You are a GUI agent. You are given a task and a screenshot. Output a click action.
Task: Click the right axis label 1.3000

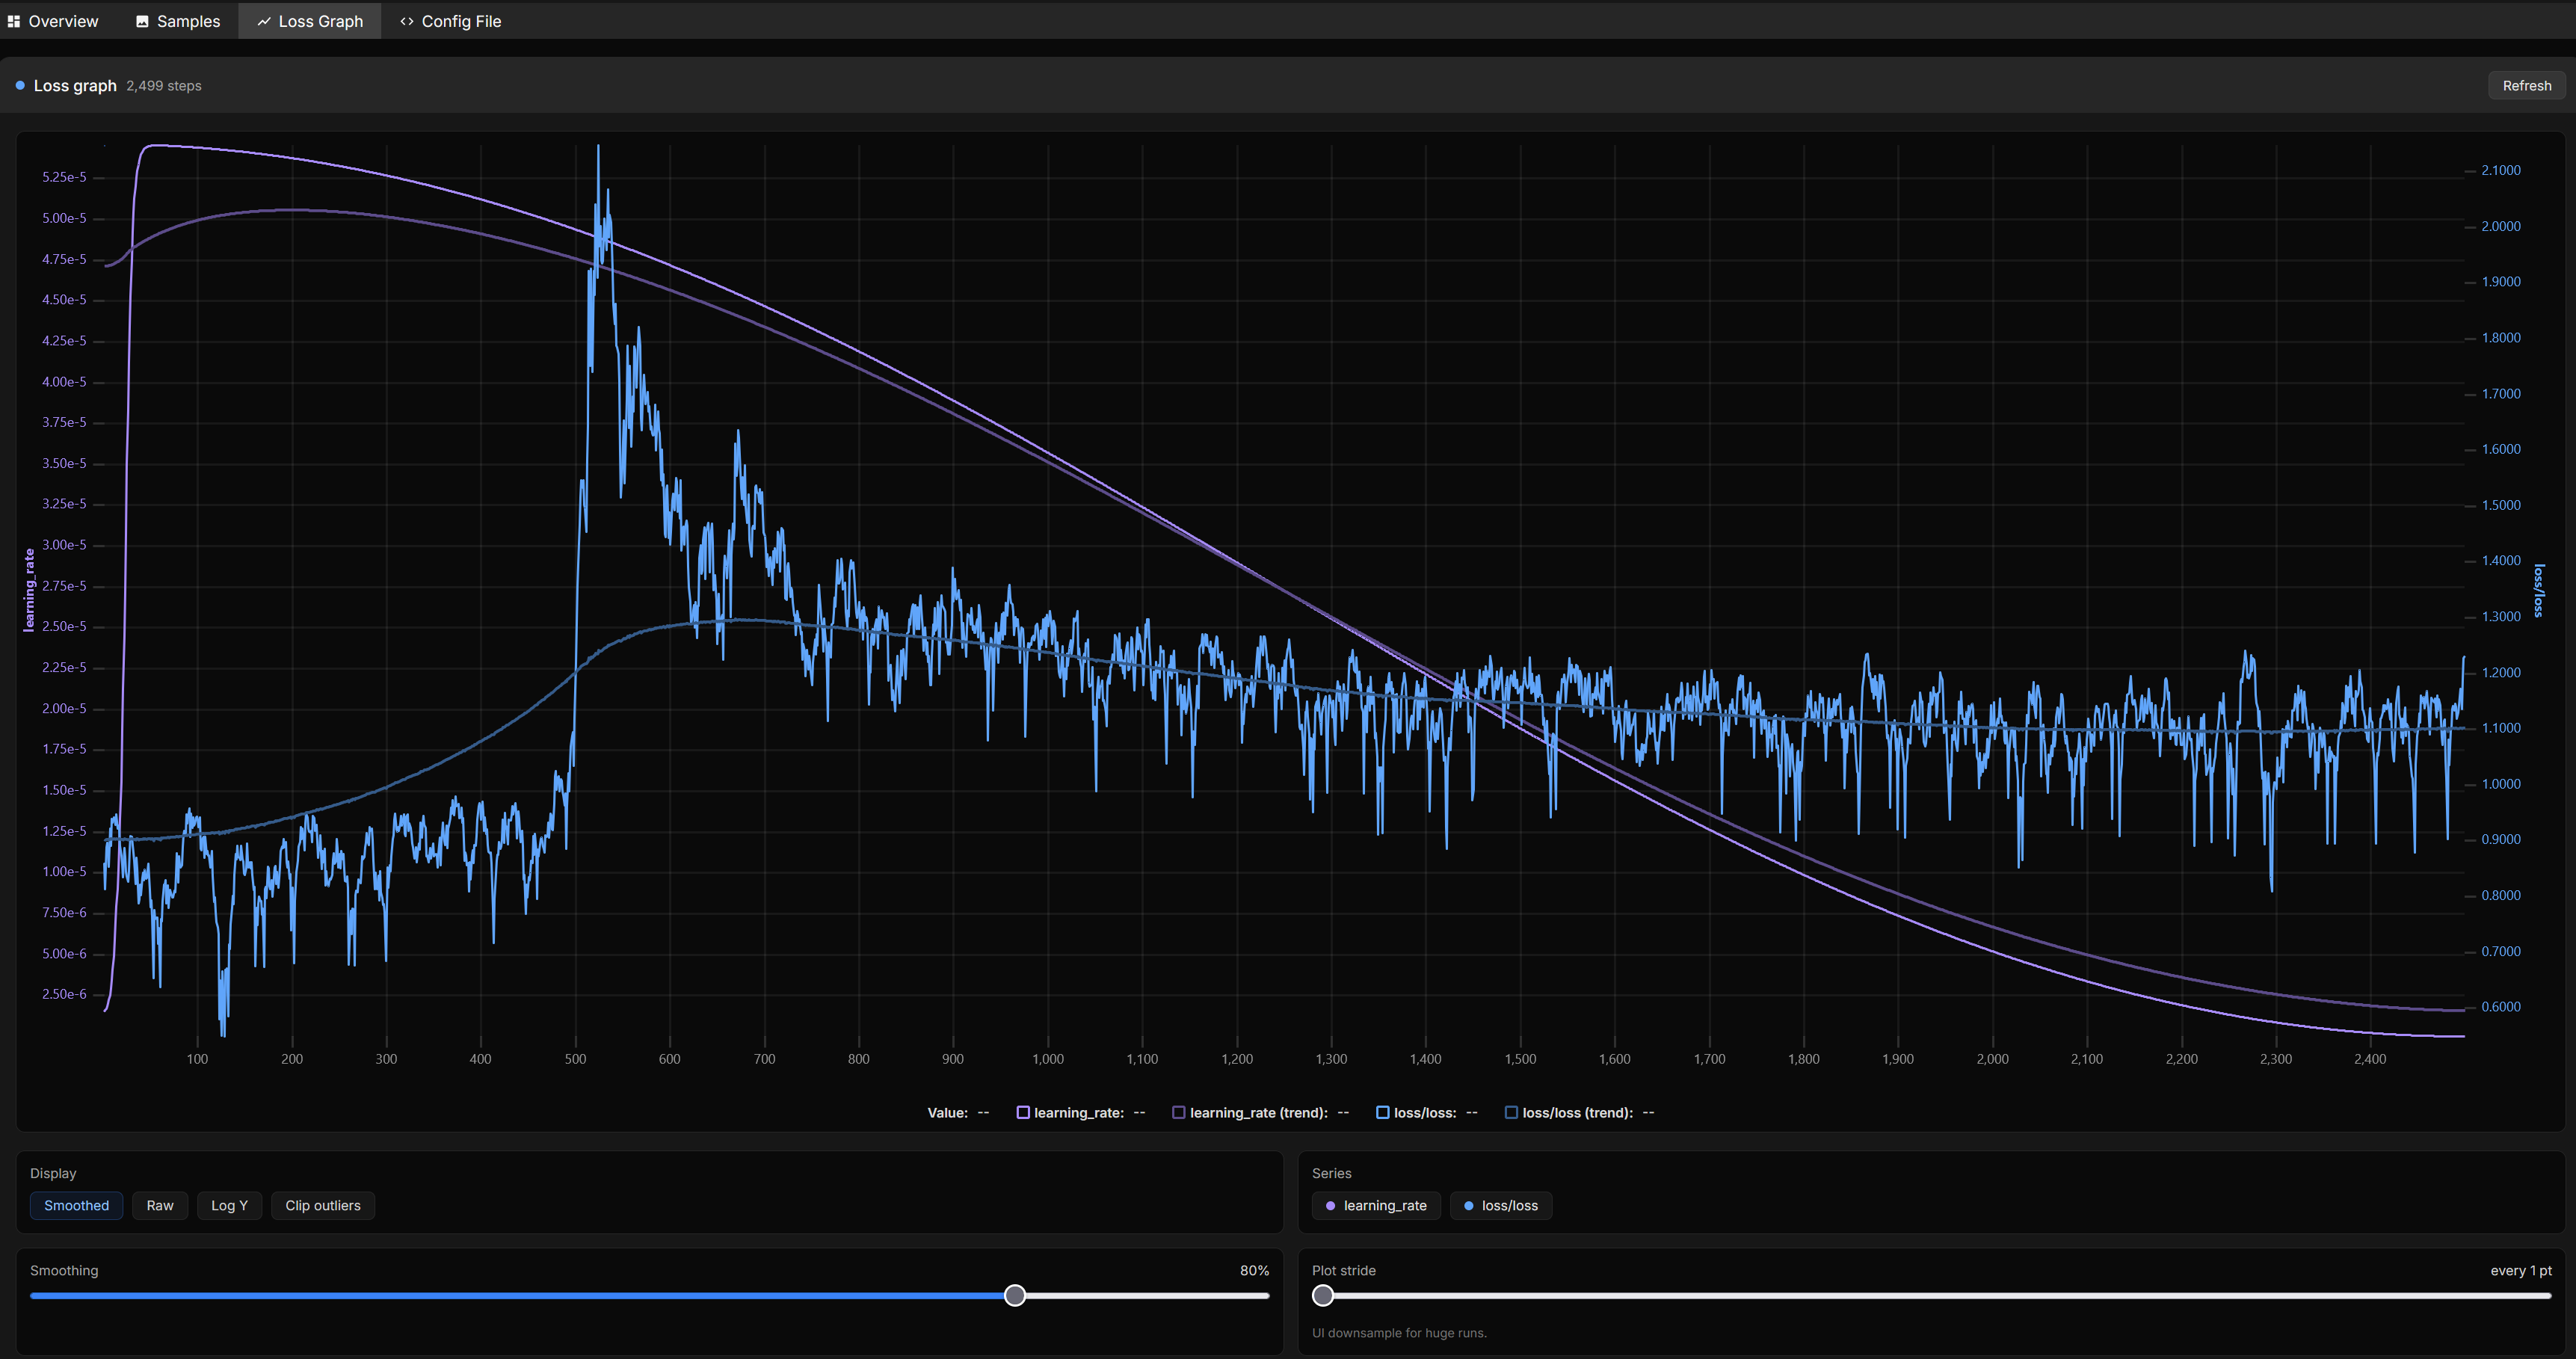2500,617
